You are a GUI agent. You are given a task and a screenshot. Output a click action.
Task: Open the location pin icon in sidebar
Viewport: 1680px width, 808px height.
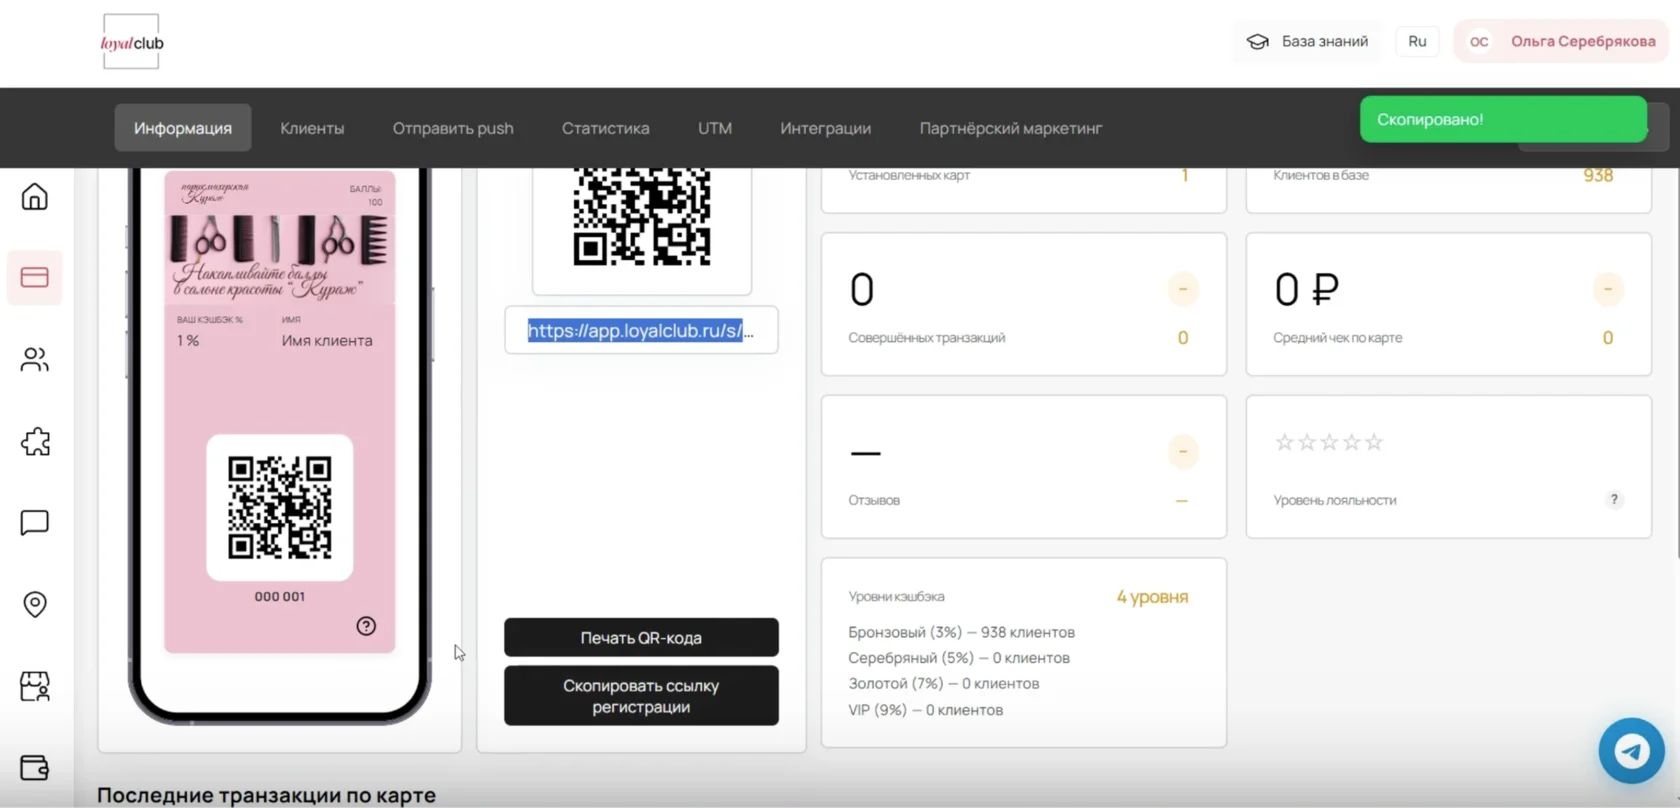pyautogui.click(x=35, y=604)
